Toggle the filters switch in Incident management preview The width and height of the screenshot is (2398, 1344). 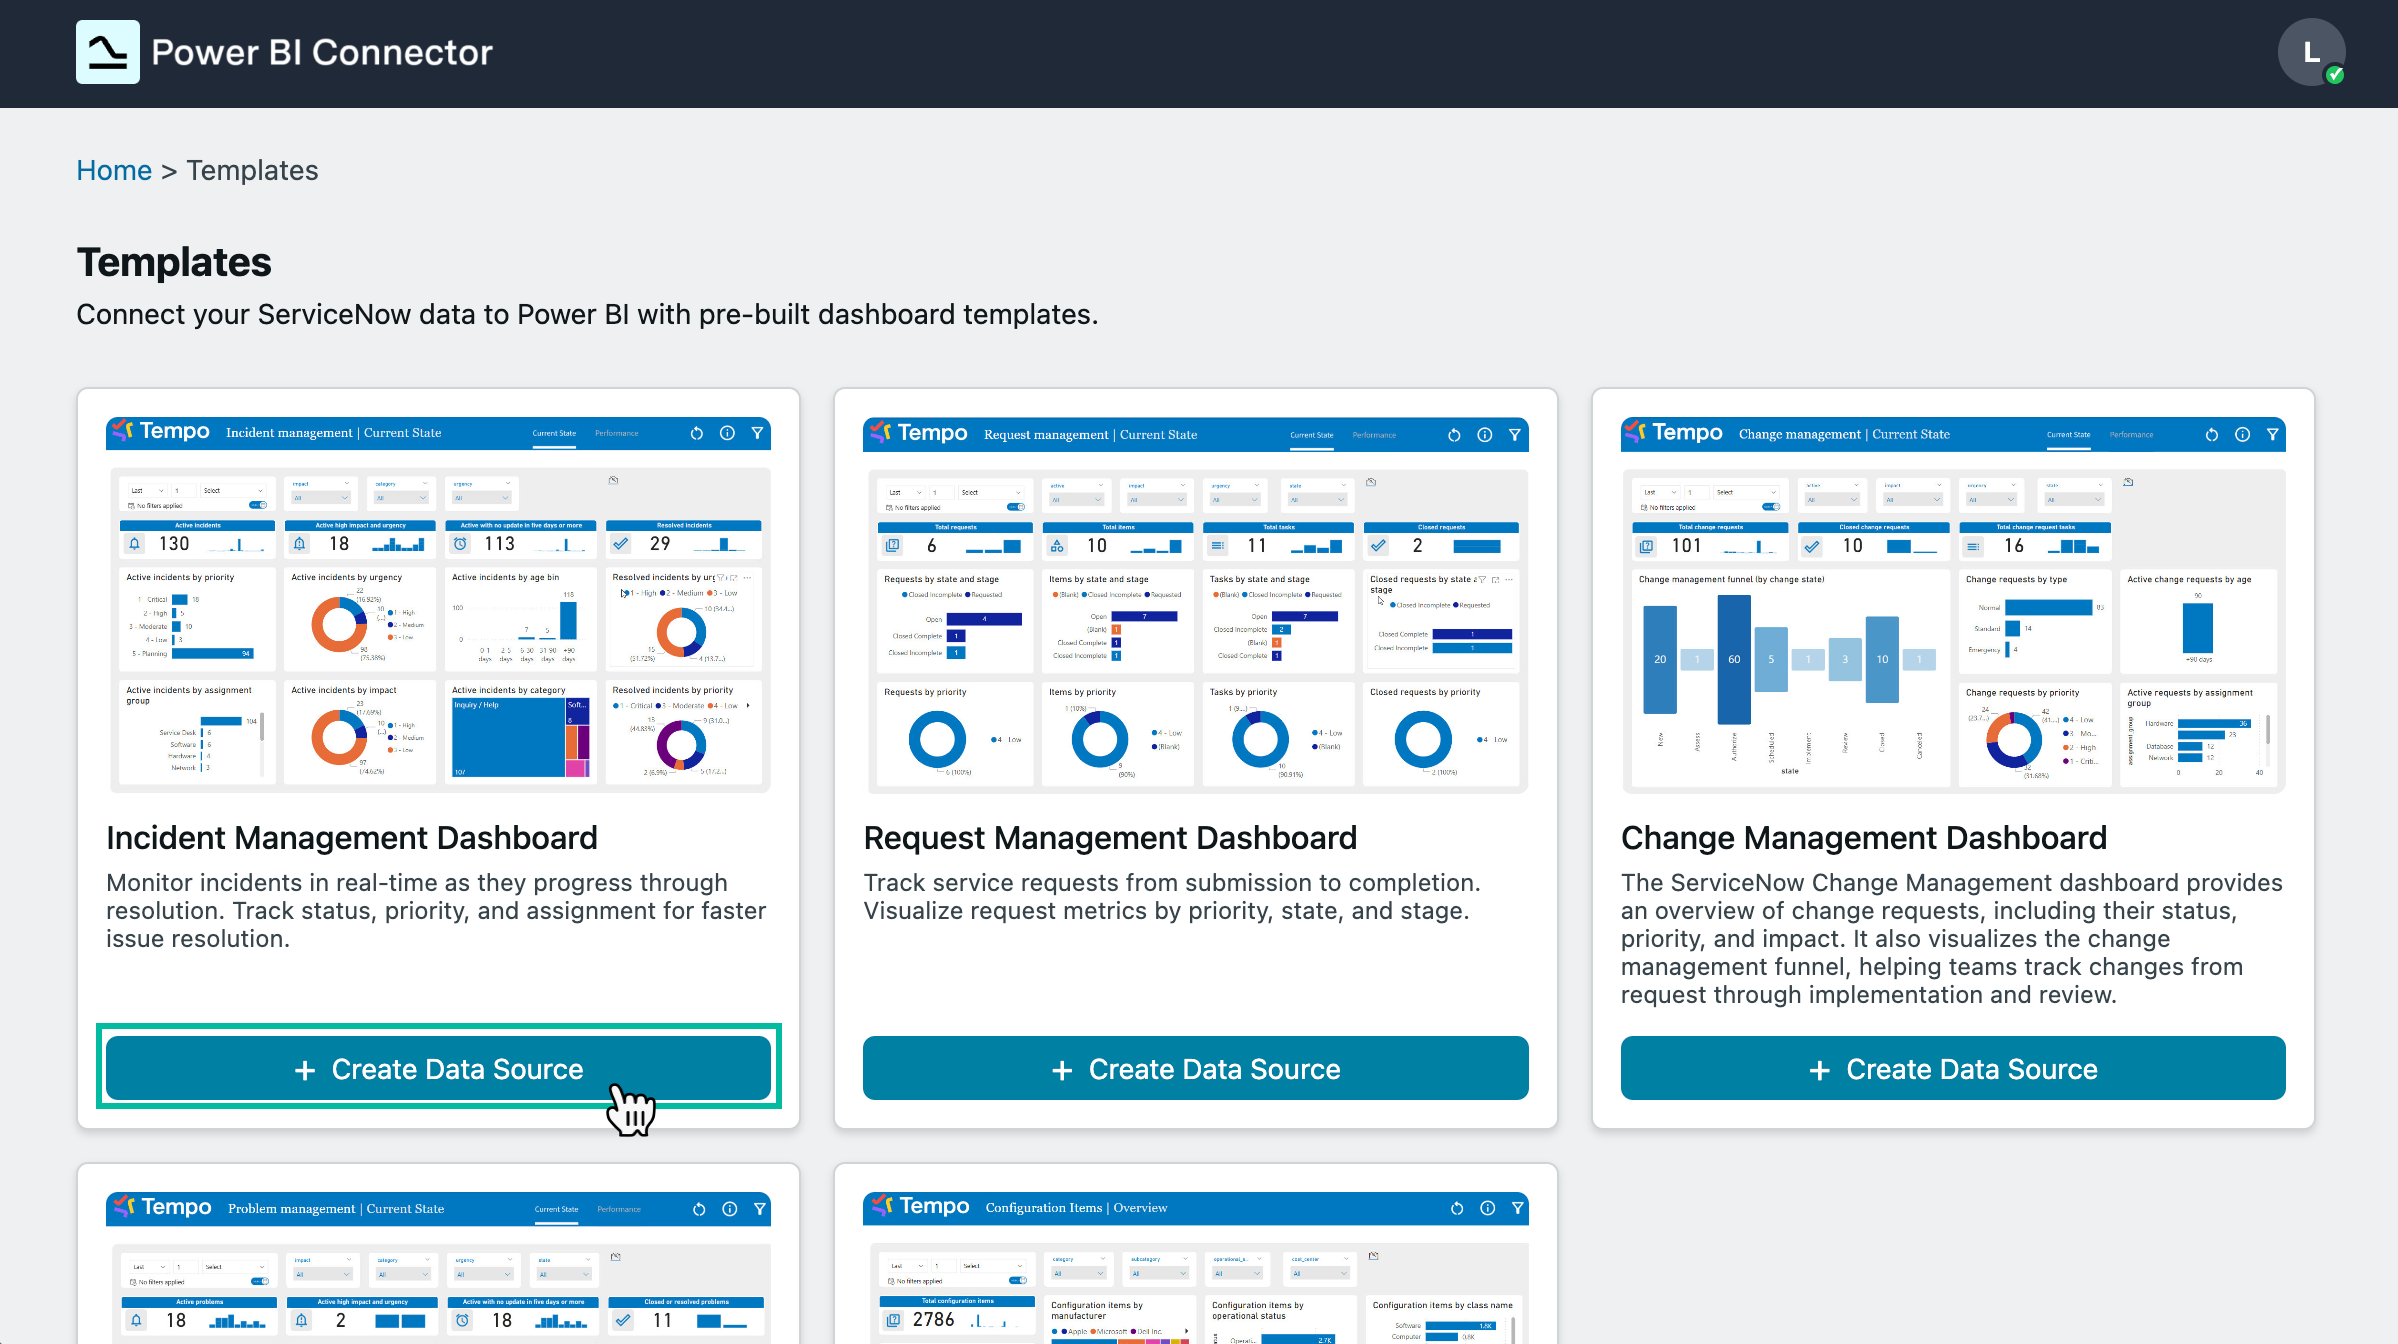(257, 506)
